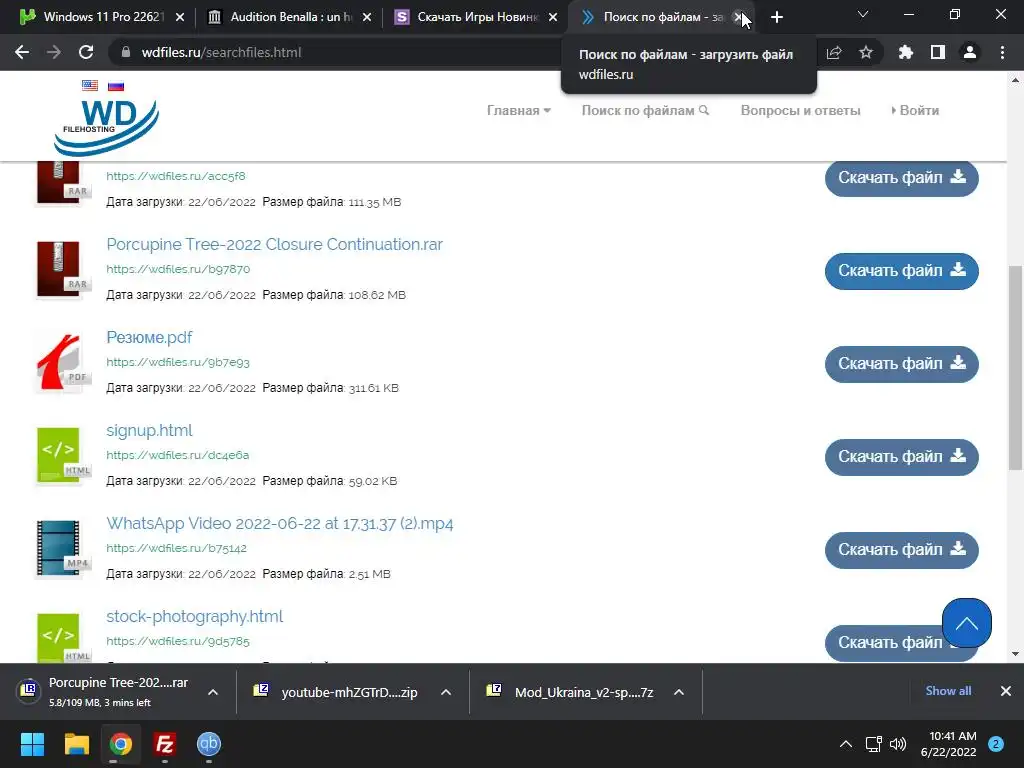Open Windows Start menu
1024x768 pixels.
[x=32, y=744]
